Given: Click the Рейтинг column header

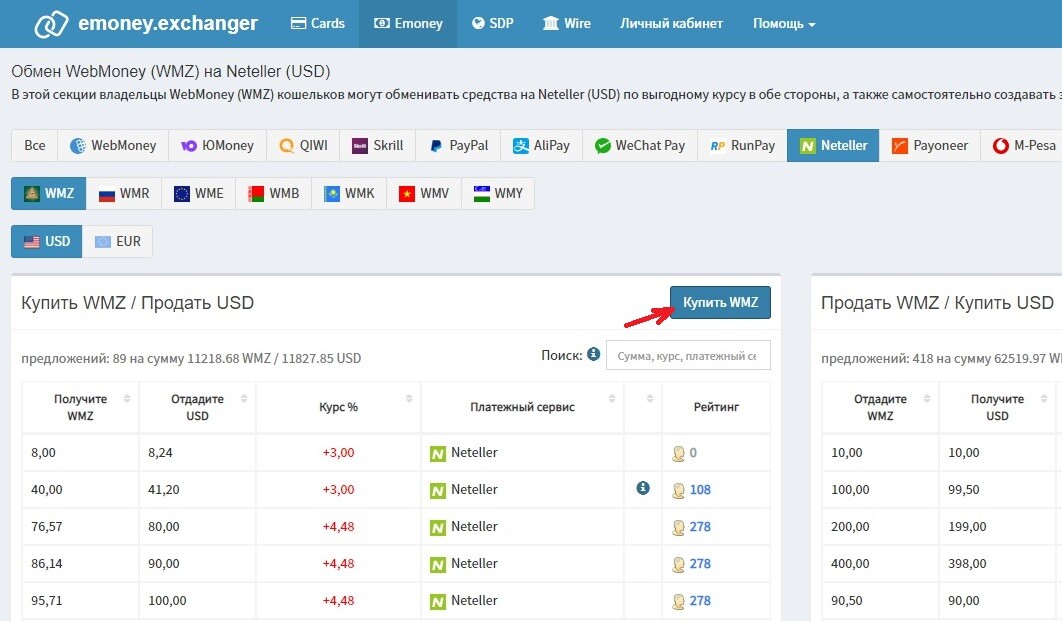Looking at the screenshot, I should [x=716, y=407].
